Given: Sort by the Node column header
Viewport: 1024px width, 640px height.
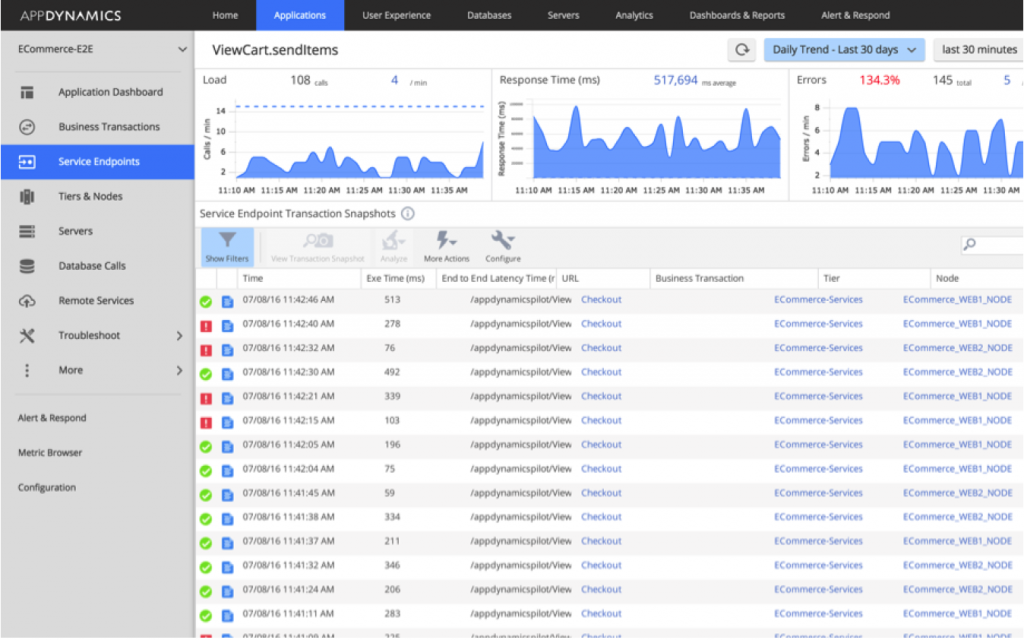Looking at the screenshot, I should 977,278.
